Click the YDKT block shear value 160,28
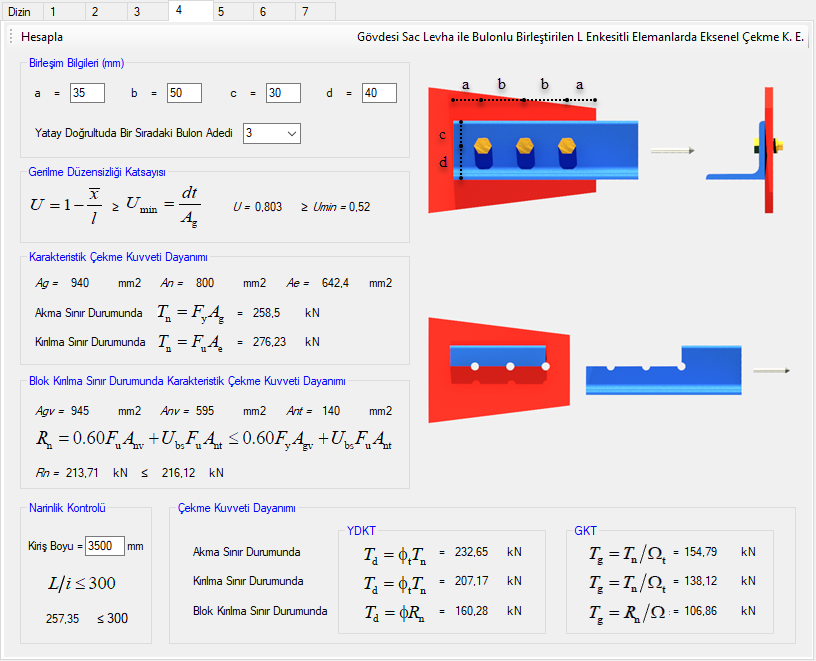Viewport: 816px width, 661px height. (471, 611)
